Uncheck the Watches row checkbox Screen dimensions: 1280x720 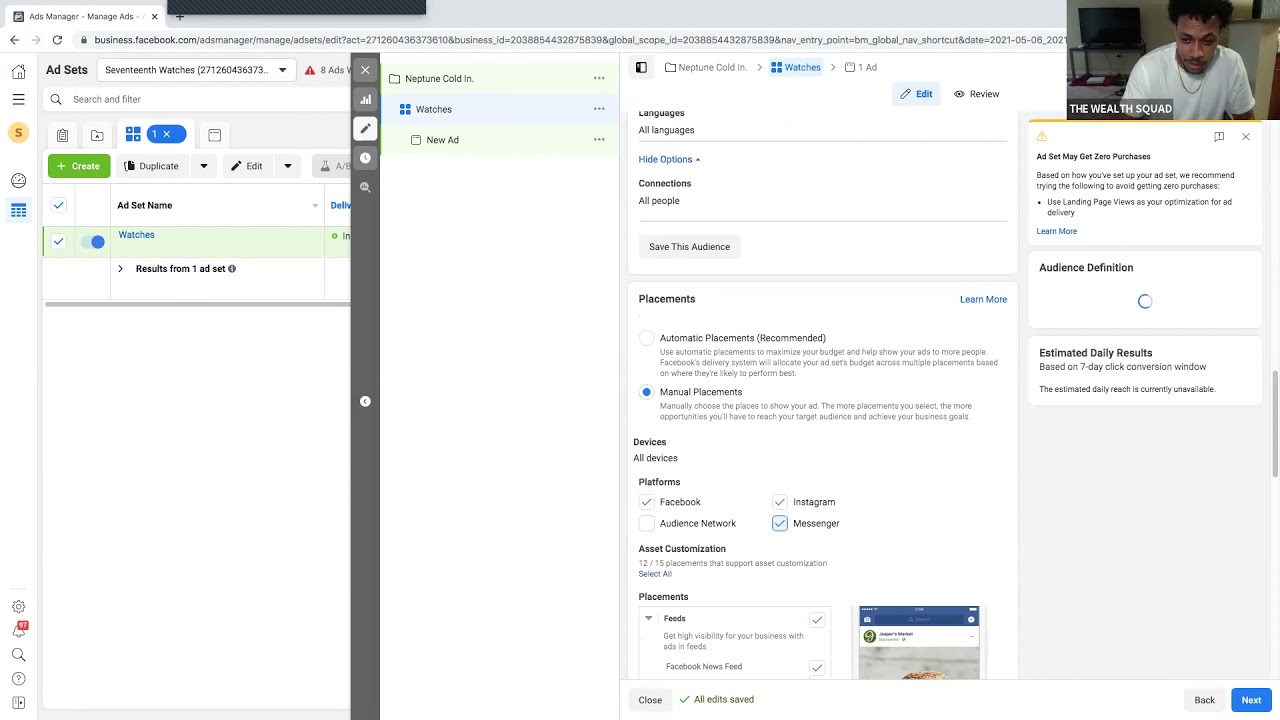[x=58, y=241]
